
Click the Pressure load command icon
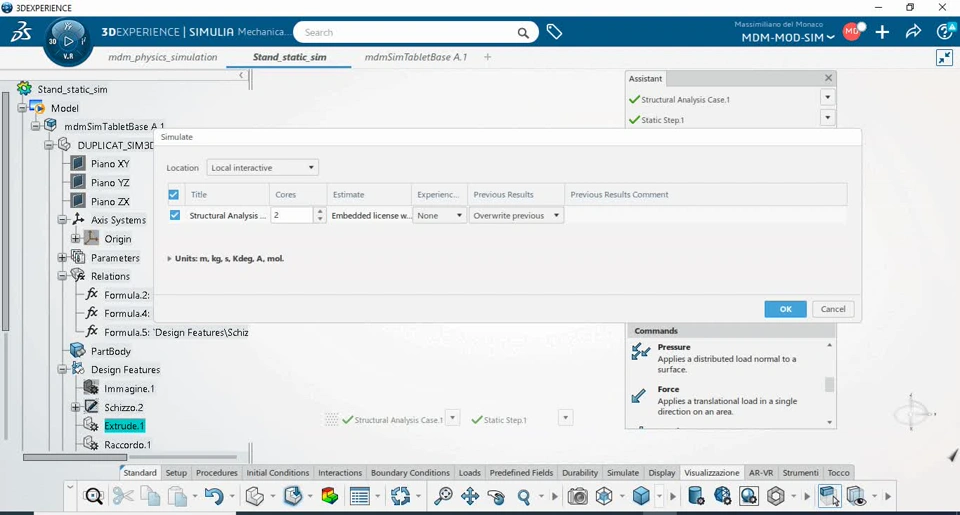tap(640, 351)
